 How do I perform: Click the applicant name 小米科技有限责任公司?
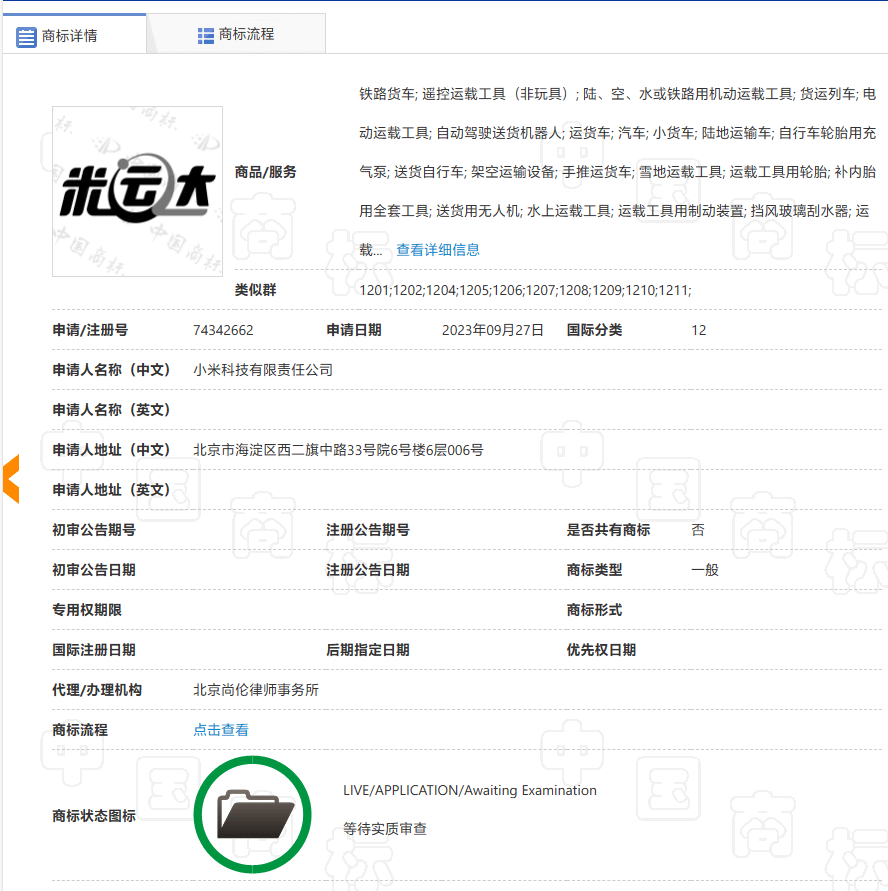pyautogui.click(x=263, y=370)
